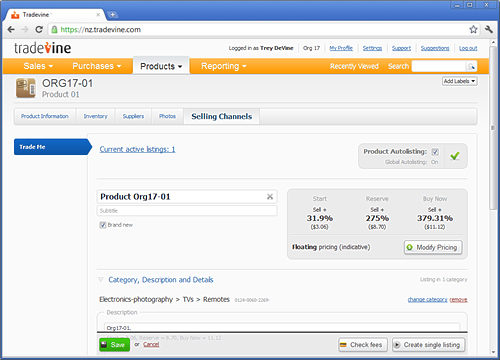Screen dimensions: 500x360
Task: Click the page vertical scrollbar
Action: tap(493, 127)
